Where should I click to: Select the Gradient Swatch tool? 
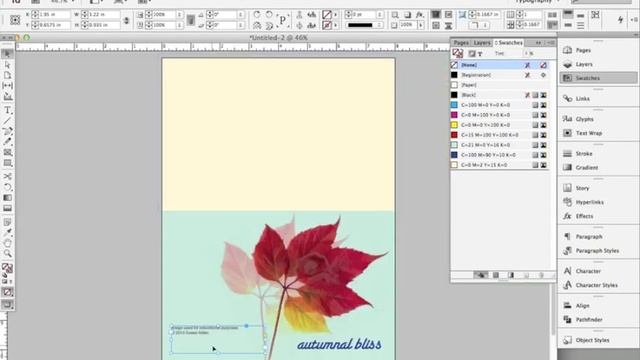7,198
